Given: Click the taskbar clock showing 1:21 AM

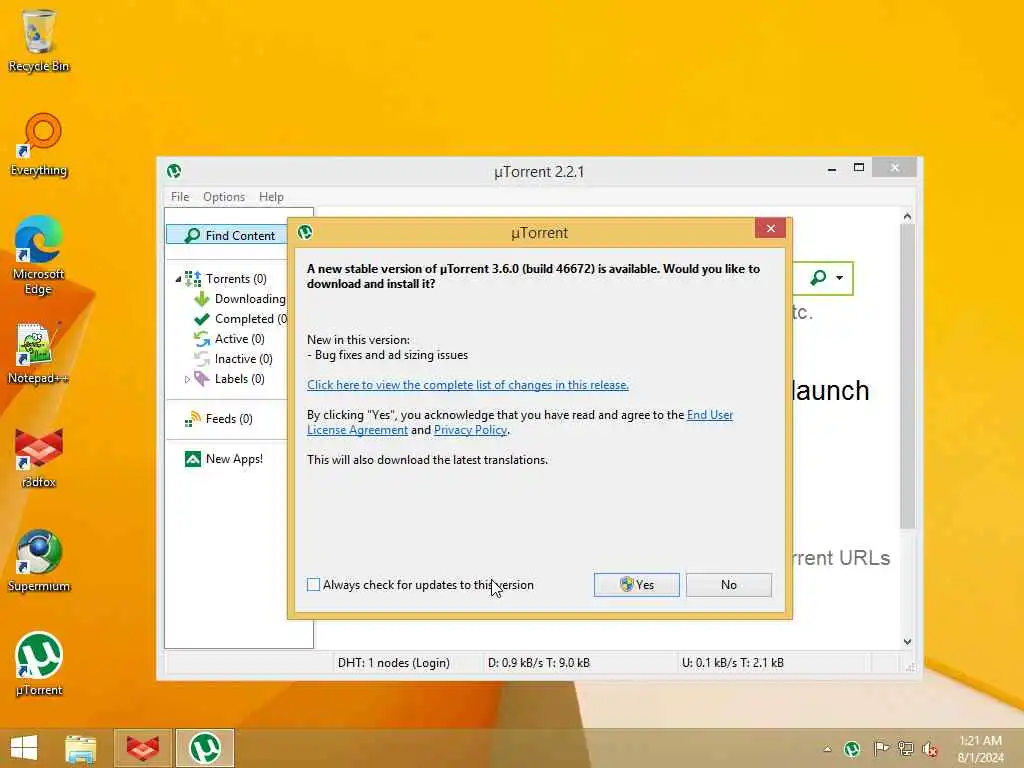Looking at the screenshot, I should (980, 749).
